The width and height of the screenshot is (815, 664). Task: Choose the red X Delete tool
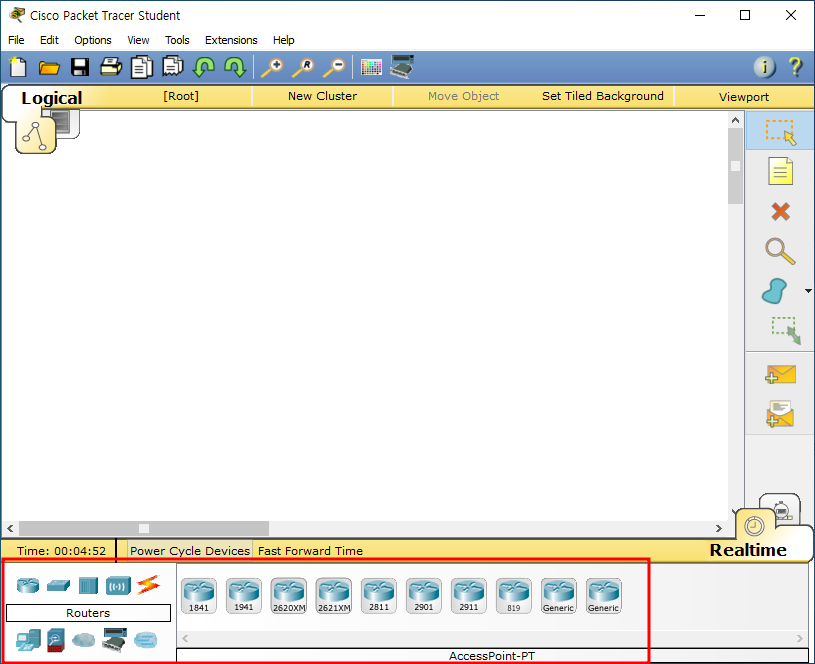[x=780, y=212]
